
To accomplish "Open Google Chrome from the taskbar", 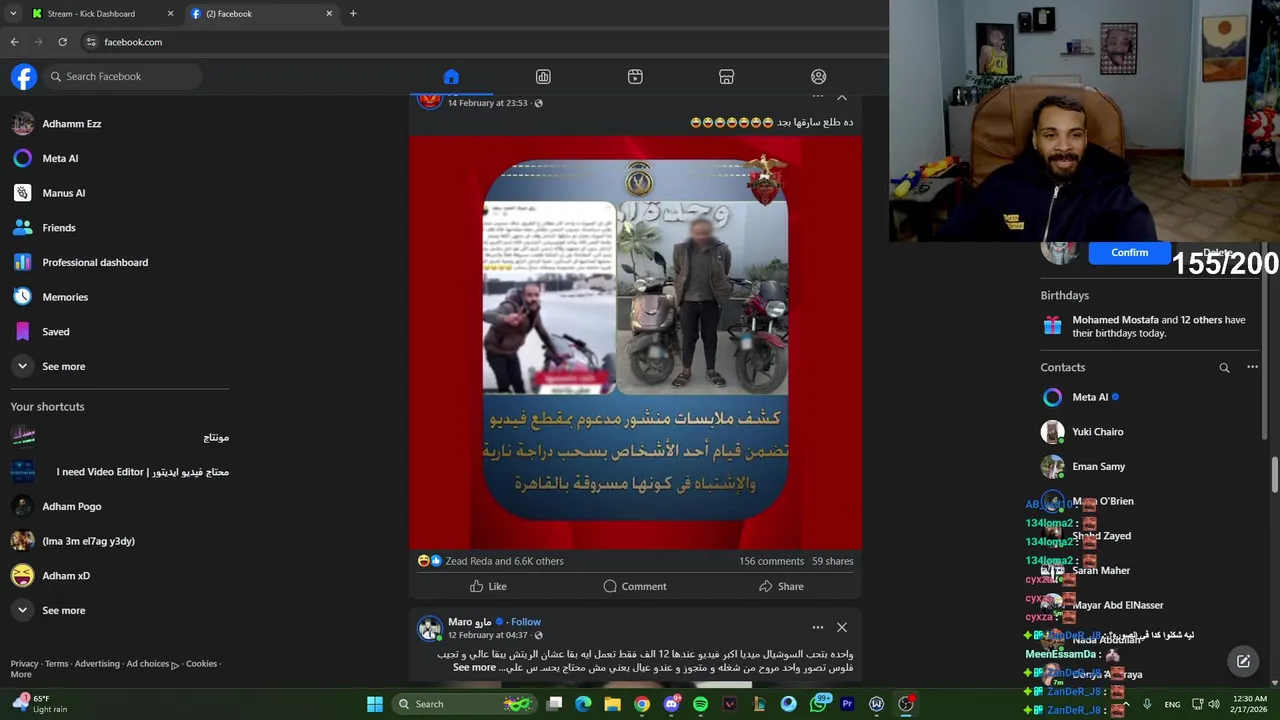I will 642,704.
